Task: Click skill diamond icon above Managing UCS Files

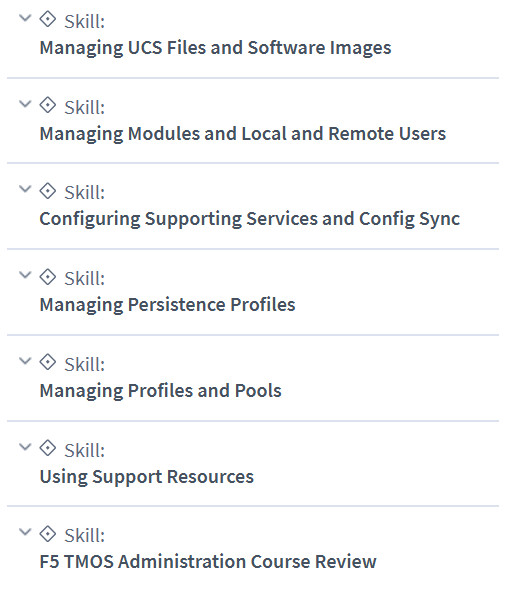Action: click(x=48, y=19)
